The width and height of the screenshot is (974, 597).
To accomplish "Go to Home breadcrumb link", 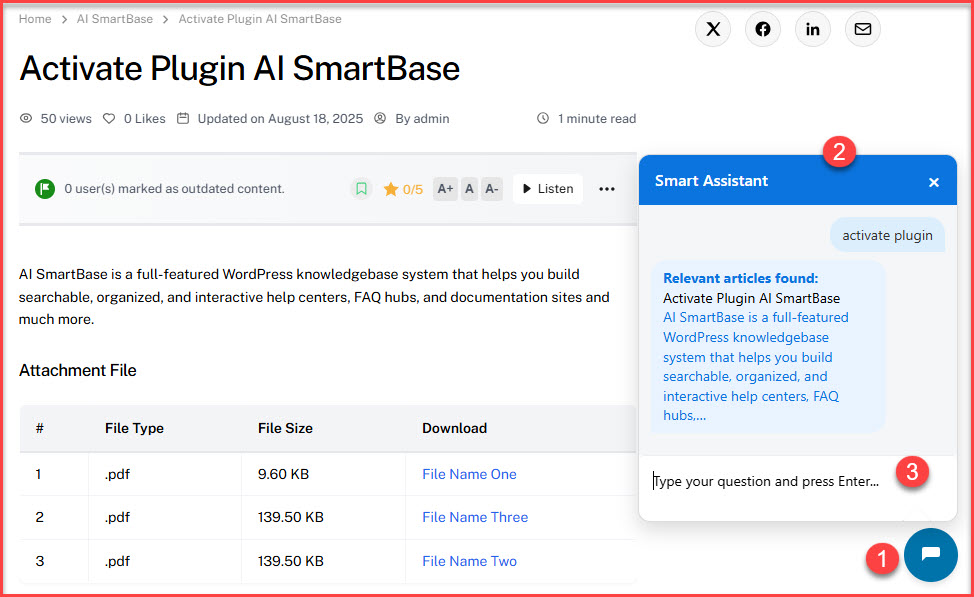I will (35, 19).
